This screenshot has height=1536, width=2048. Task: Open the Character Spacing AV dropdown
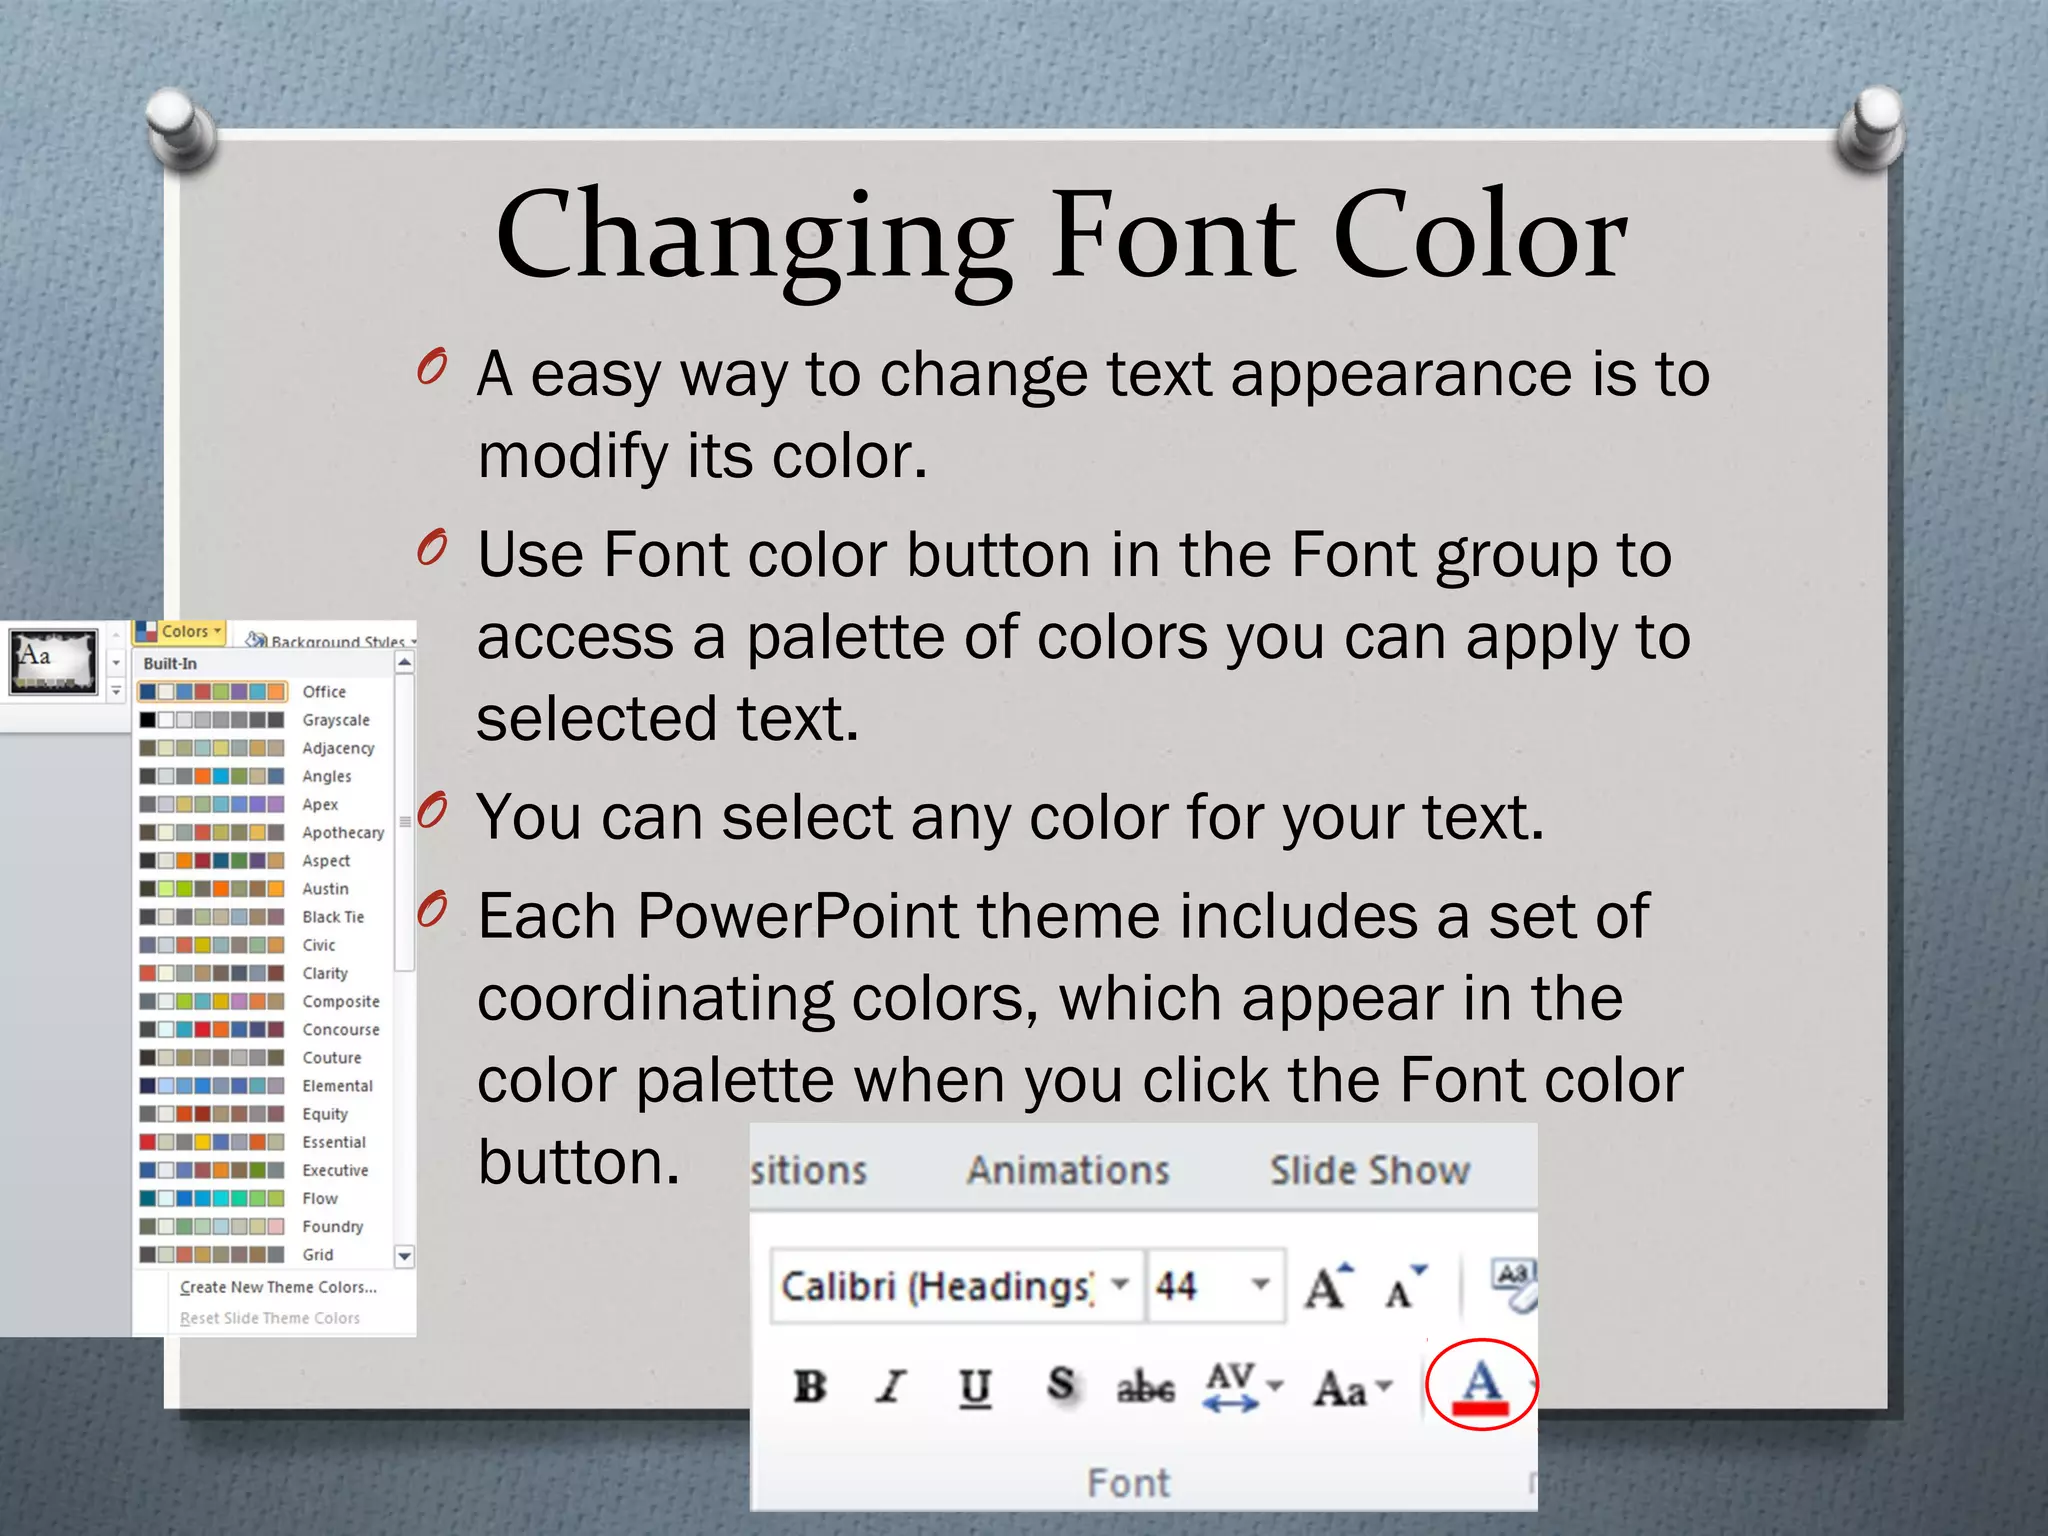1242,1387
